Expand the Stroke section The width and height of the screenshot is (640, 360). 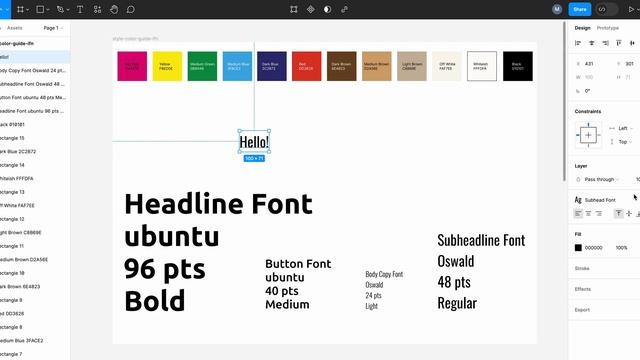[582, 268]
